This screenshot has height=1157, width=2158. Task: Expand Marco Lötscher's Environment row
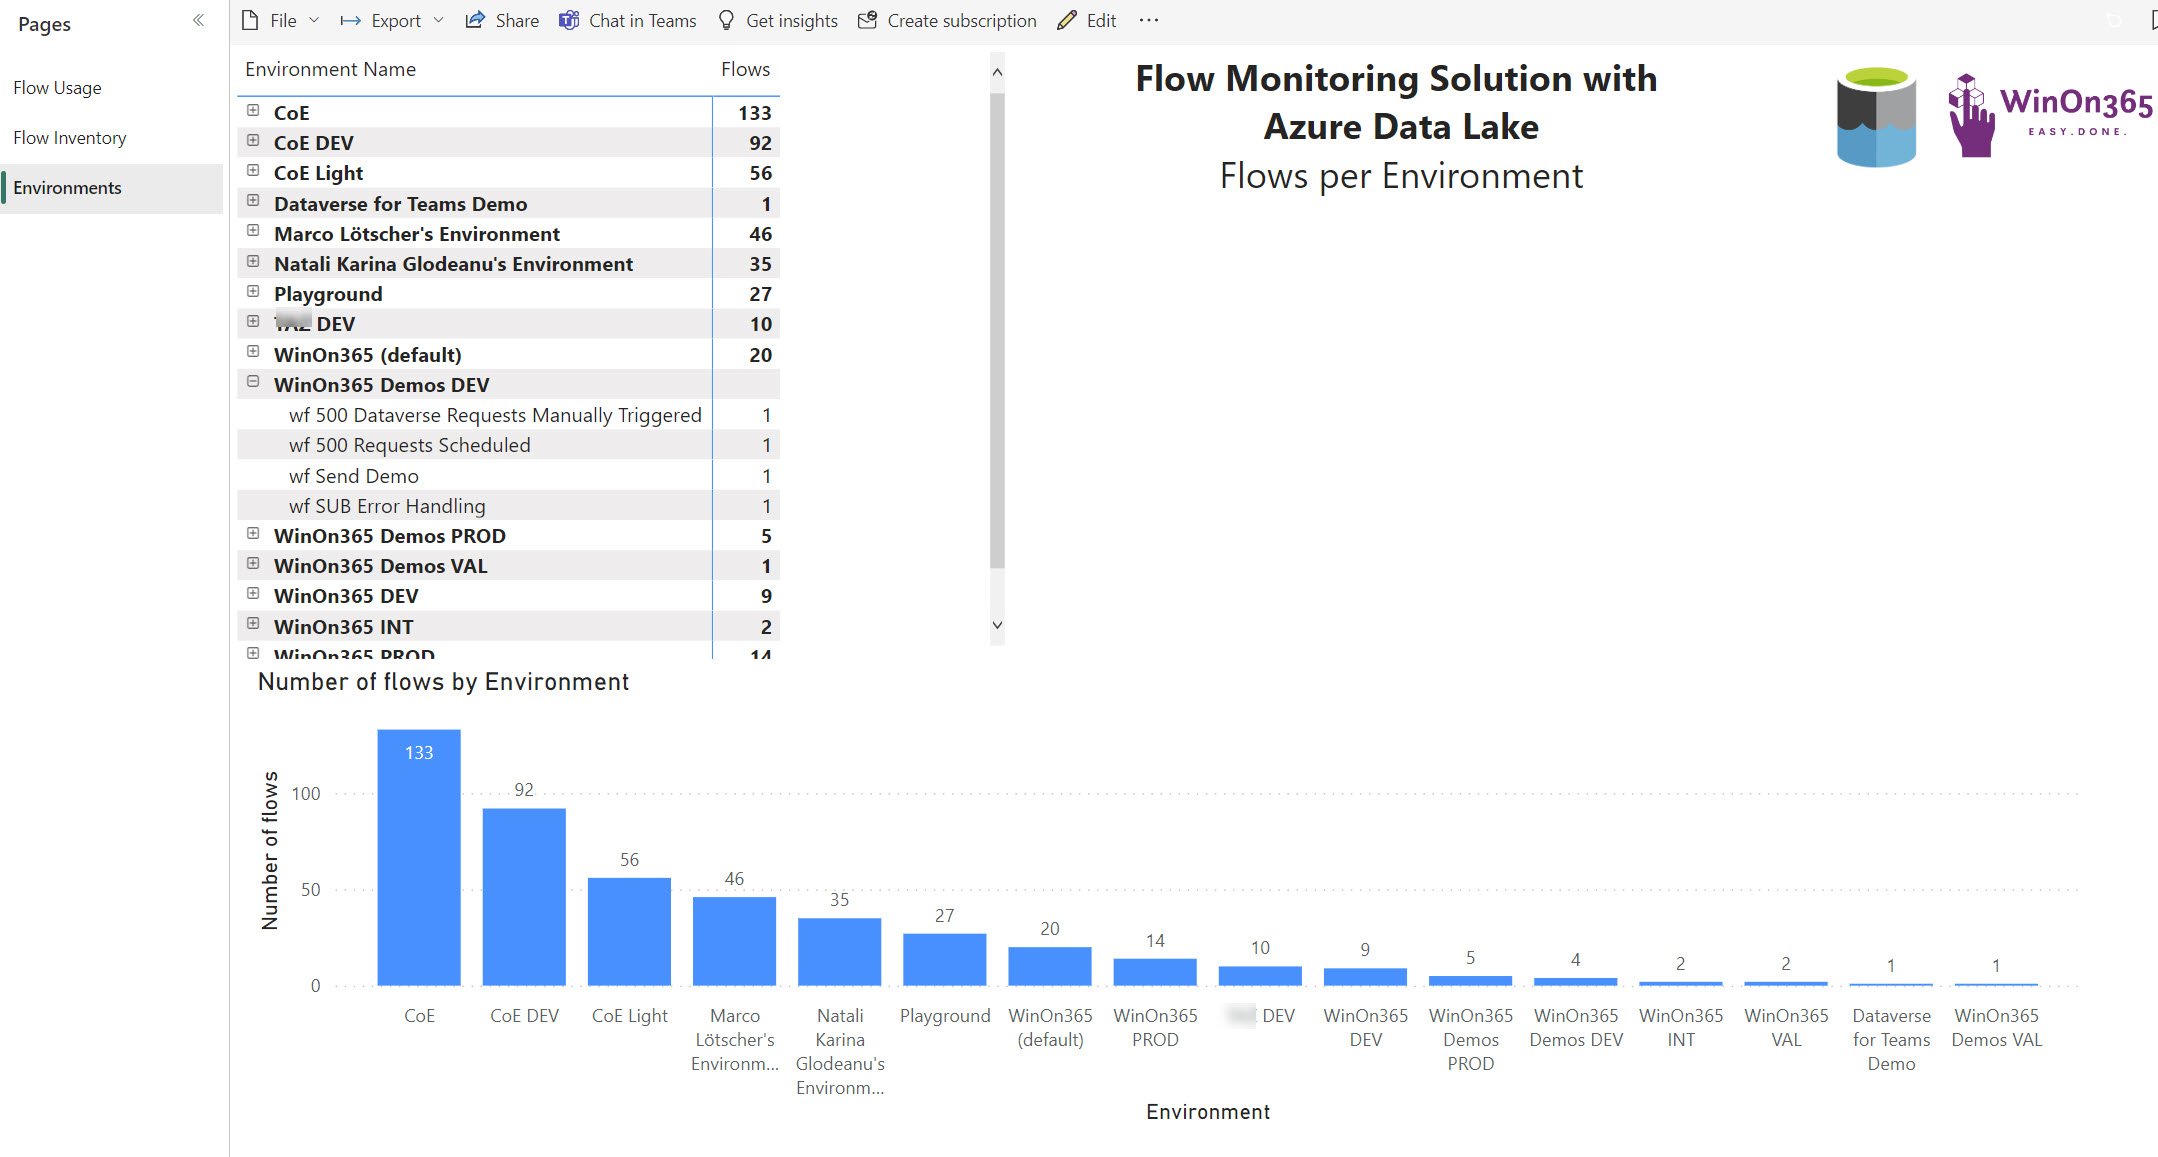pyautogui.click(x=253, y=230)
